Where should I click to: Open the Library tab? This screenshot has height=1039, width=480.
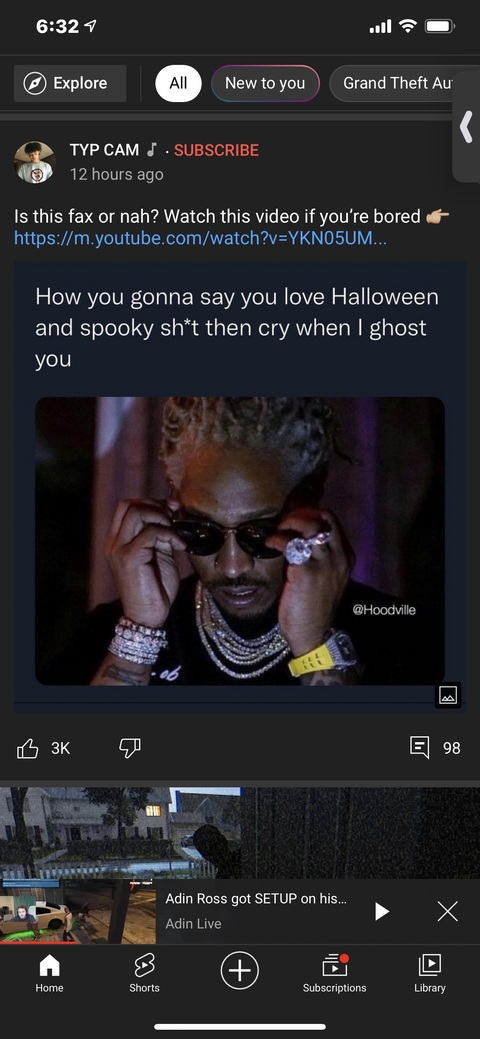(430, 974)
